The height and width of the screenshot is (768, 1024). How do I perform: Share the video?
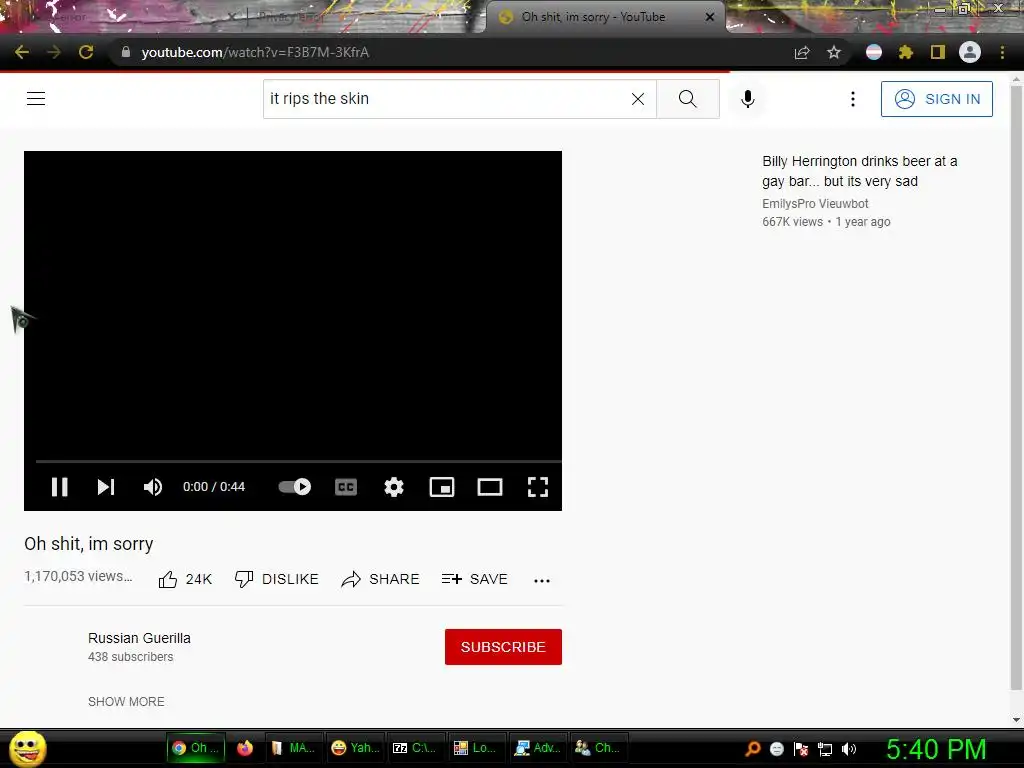coord(380,579)
